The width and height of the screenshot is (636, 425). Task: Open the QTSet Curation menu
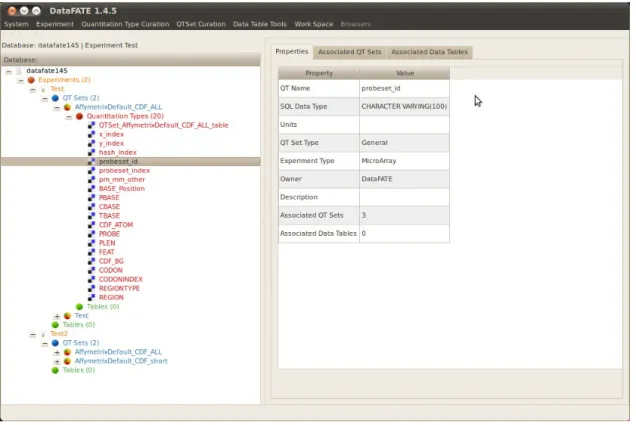click(201, 24)
